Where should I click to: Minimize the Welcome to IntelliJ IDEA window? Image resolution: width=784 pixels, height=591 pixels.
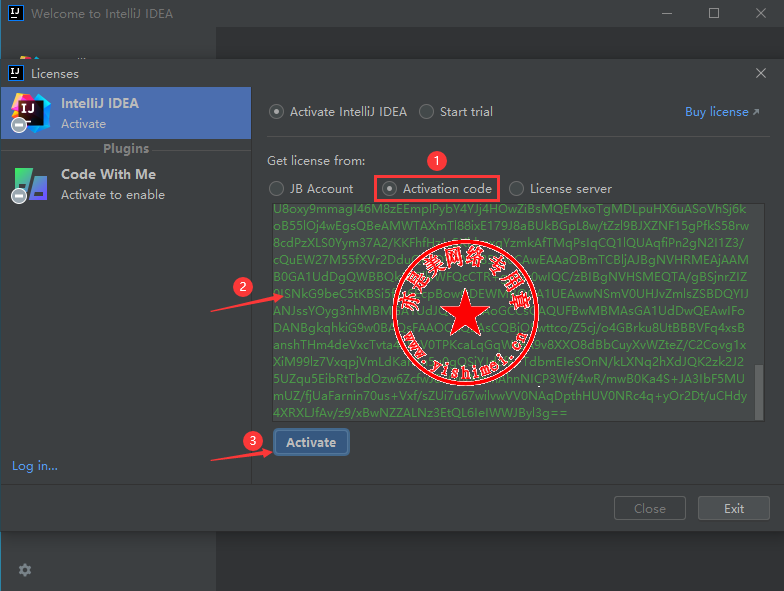point(666,13)
